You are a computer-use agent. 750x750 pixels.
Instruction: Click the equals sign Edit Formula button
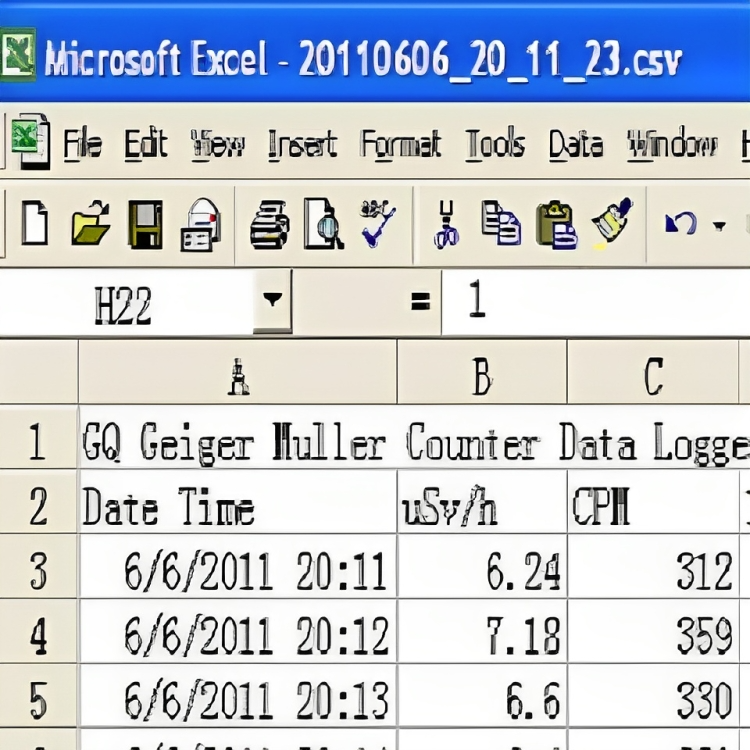[420, 302]
